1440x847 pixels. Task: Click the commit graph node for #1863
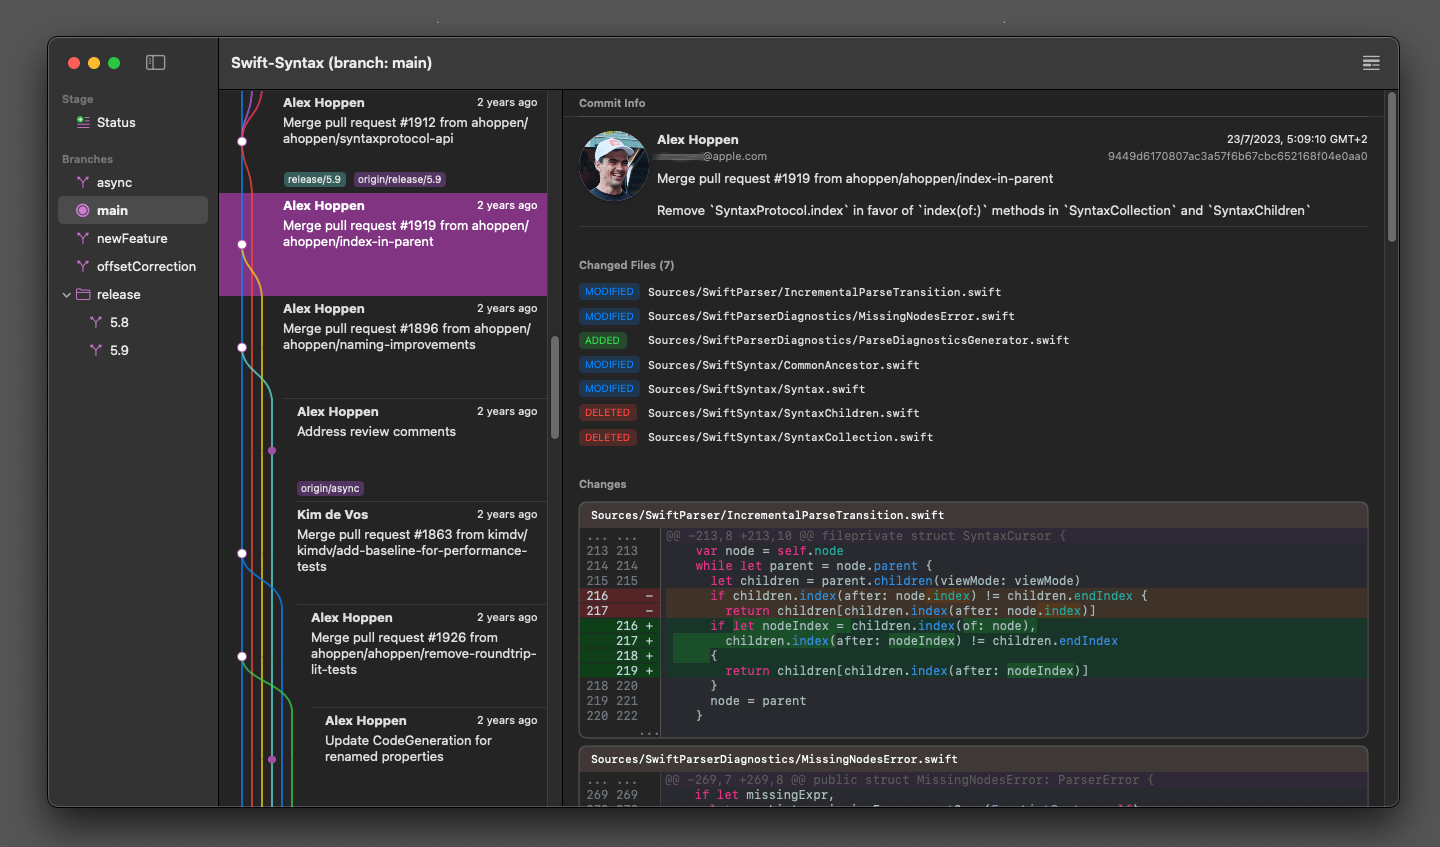tap(242, 553)
